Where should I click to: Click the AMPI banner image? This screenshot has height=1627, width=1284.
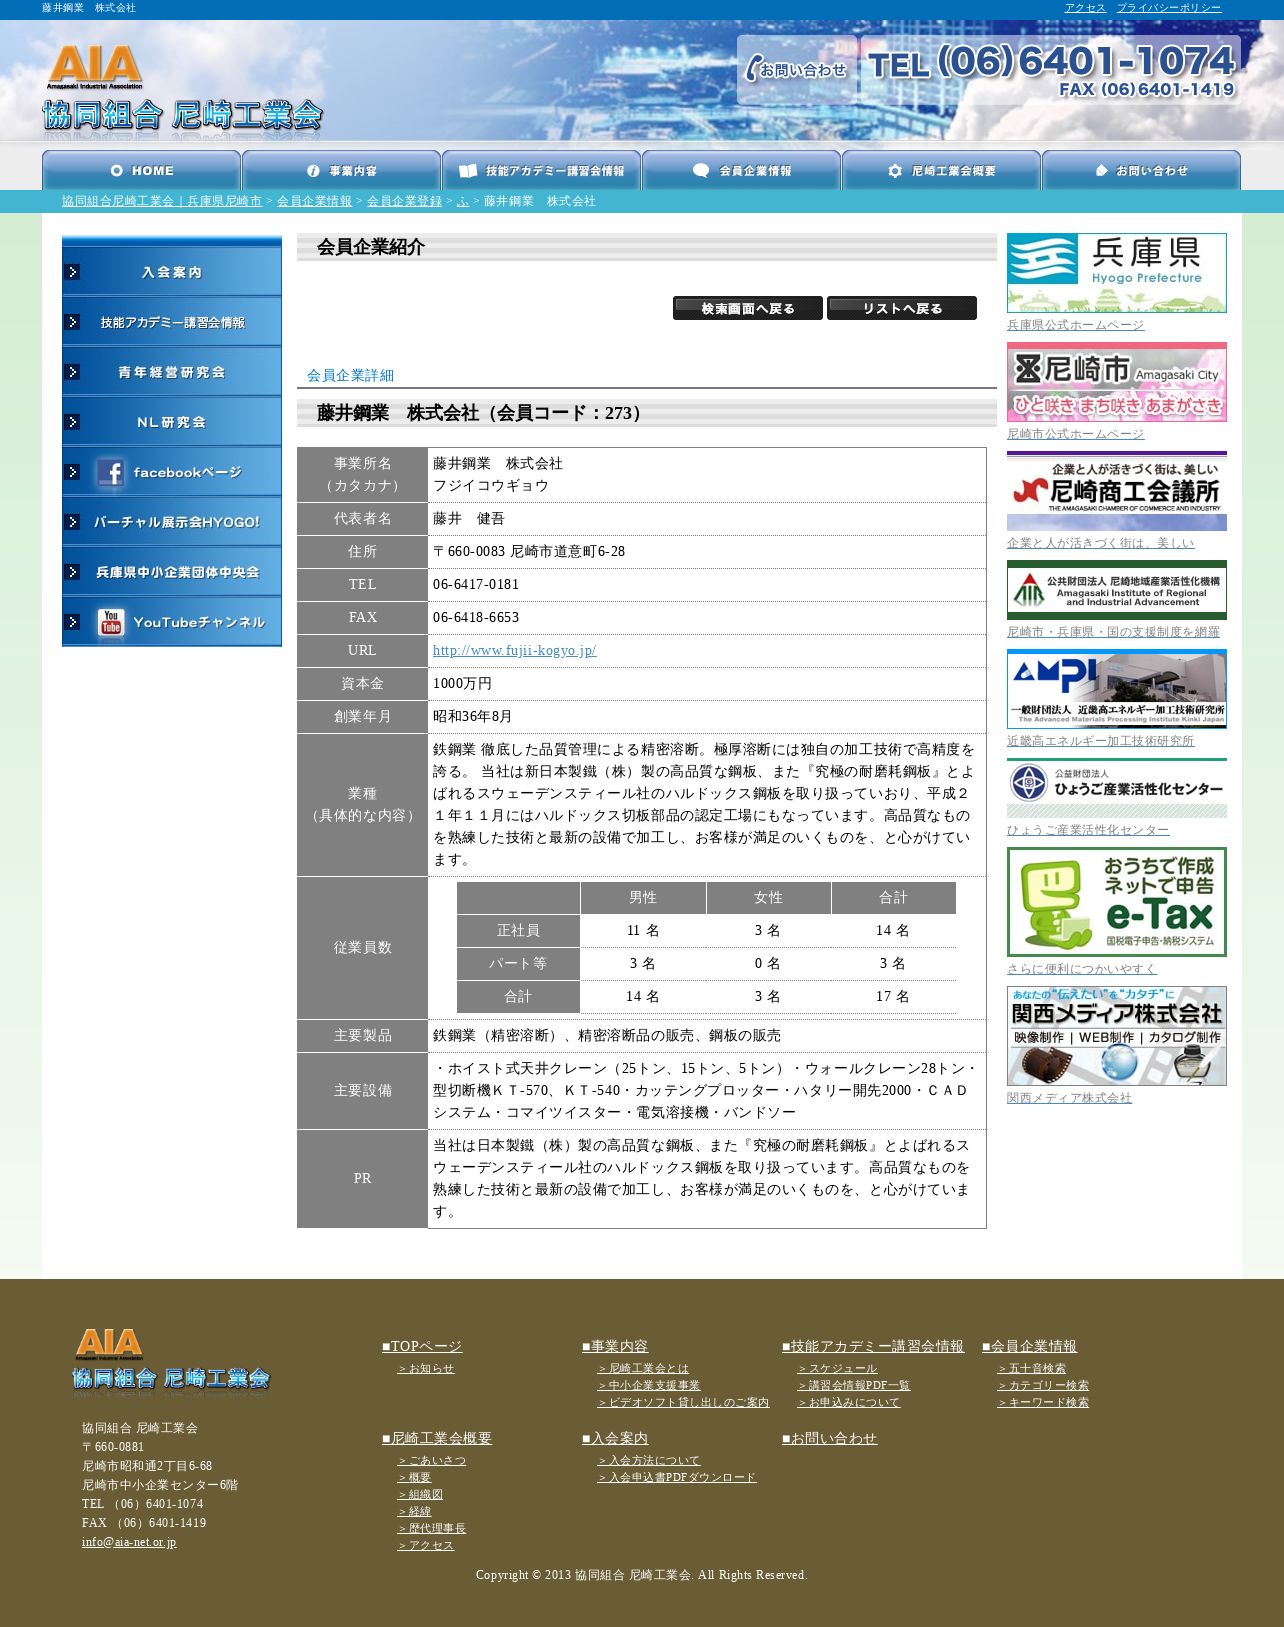pyautogui.click(x=1117, y=689)
